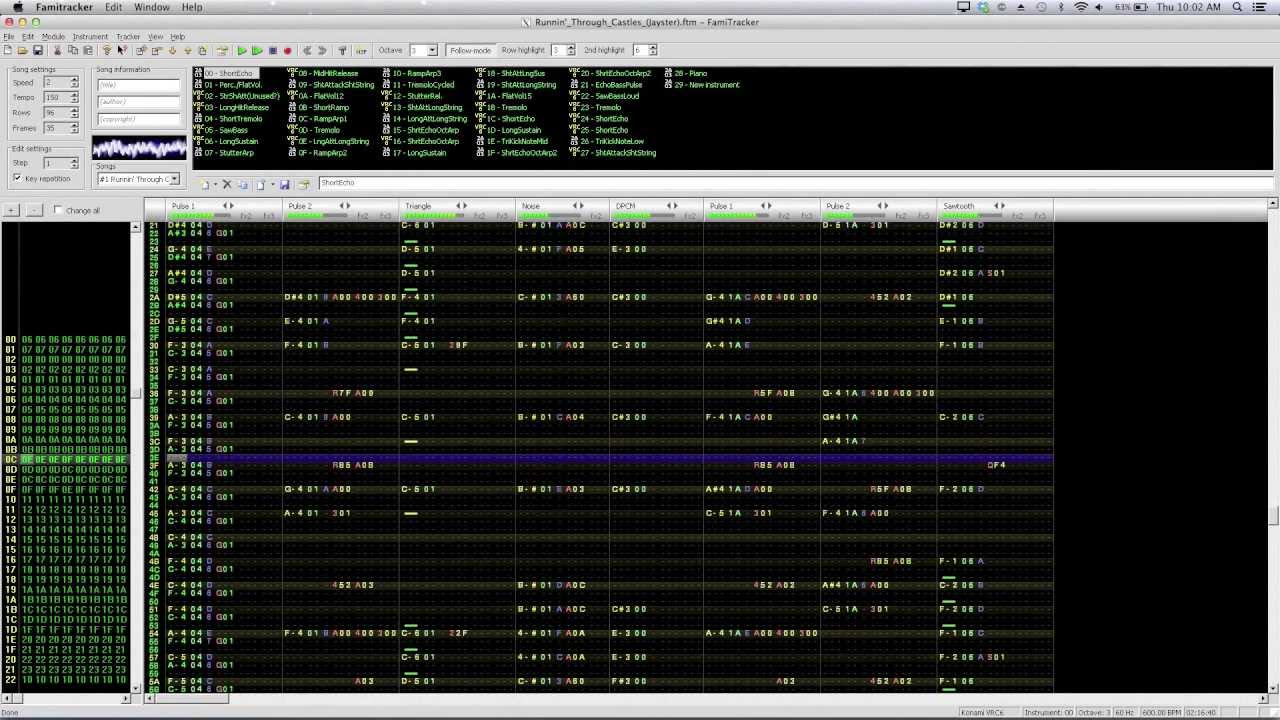Screen dimensions: 1280x720
Task: Click frame editor right small button
Action: [34, 210]
